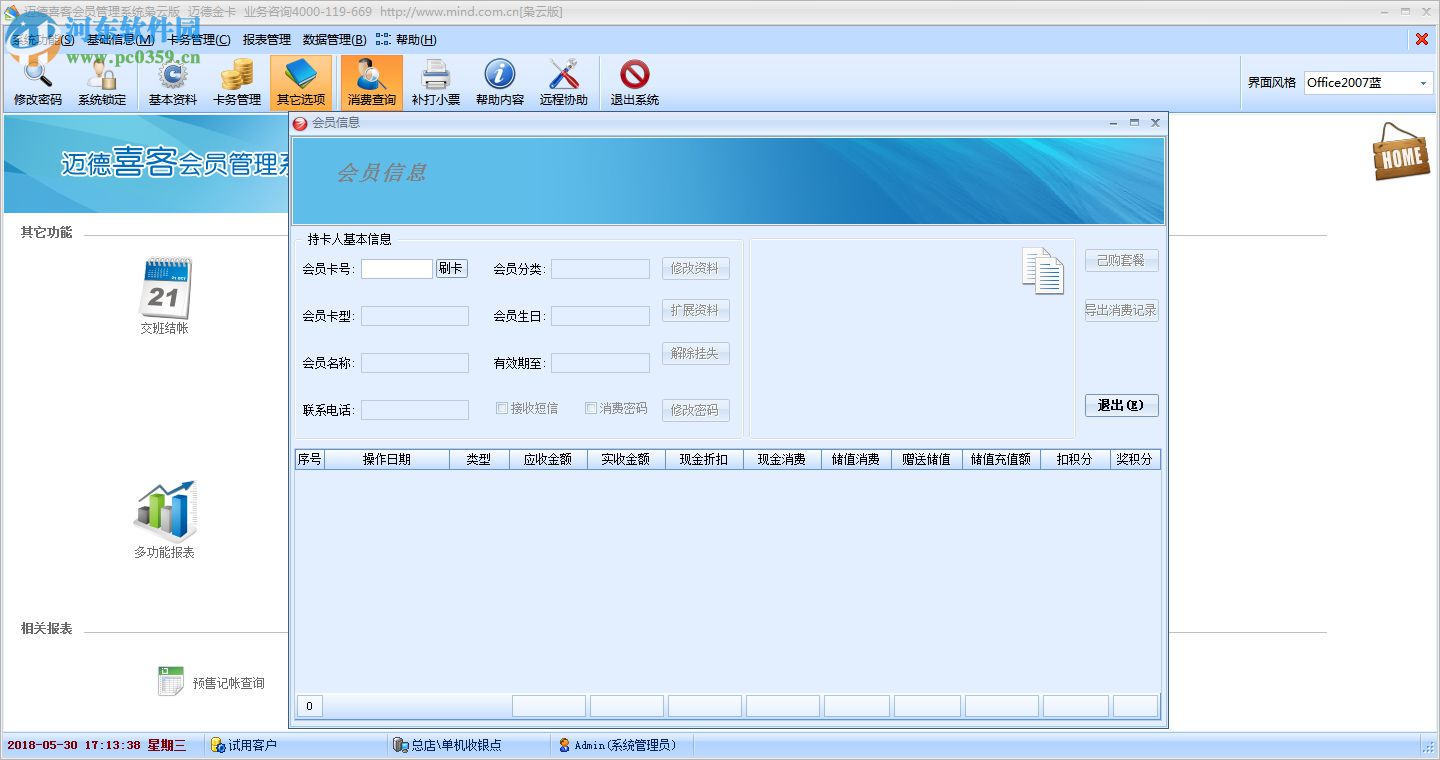Viewport: 1440px width, 760px height.
Task: Click the 序号 column header
Action: tap(310, 459)
